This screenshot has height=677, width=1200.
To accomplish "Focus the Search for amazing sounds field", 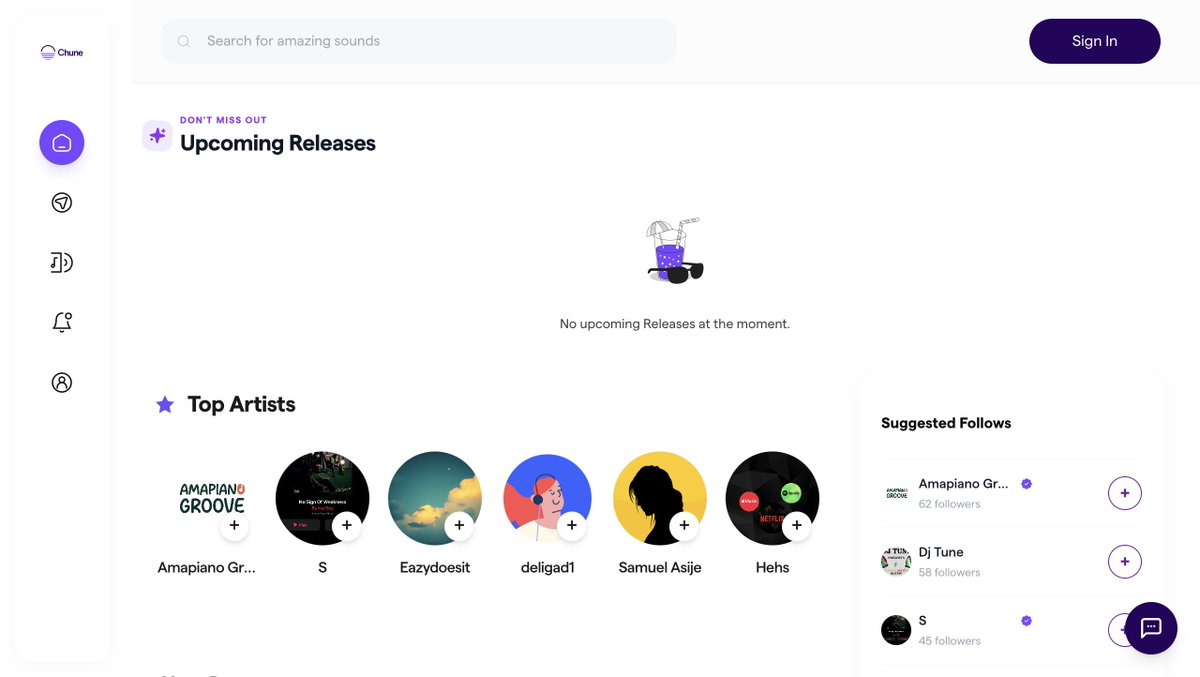I will pyautogui.click(x=419, y=41).
